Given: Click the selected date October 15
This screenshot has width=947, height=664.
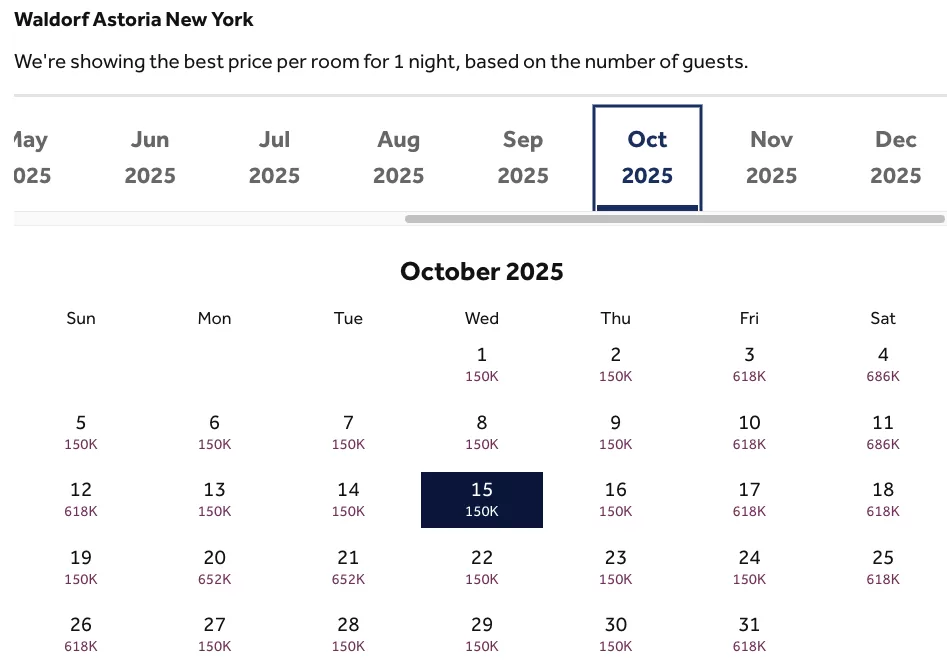Looking at the screenshot, I should [x=482, y=500].
